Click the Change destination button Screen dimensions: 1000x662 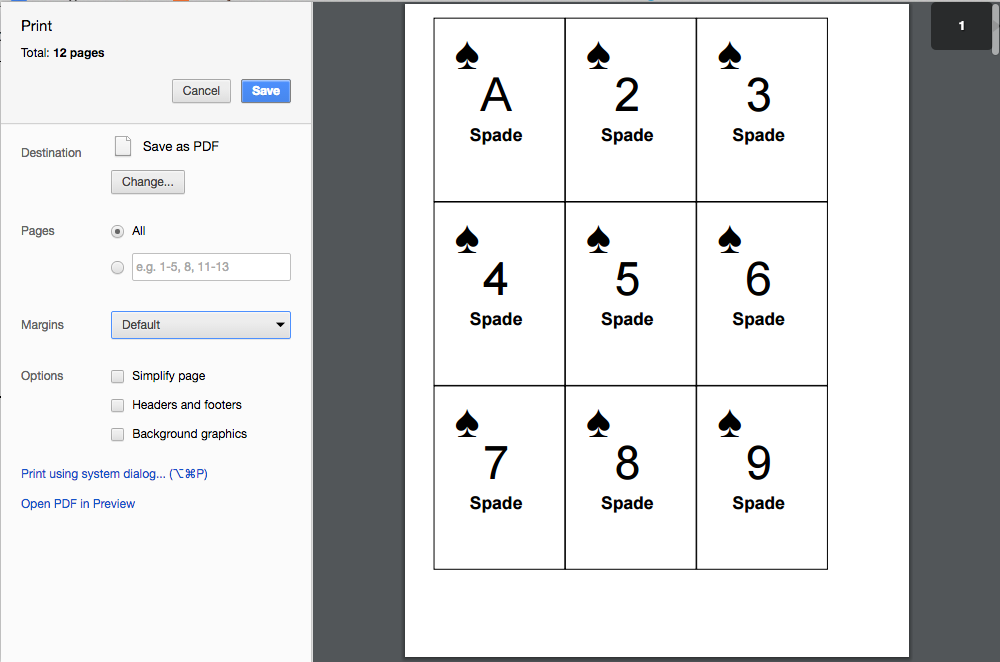[x=147, y=182]
